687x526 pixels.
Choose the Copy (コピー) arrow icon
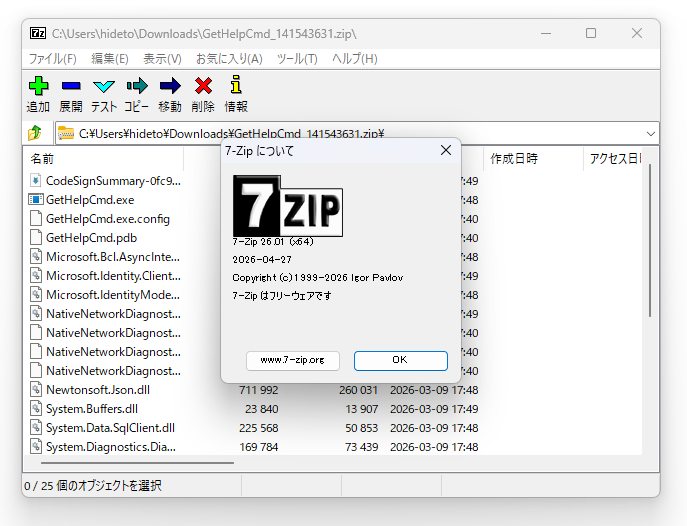point(137,86)
